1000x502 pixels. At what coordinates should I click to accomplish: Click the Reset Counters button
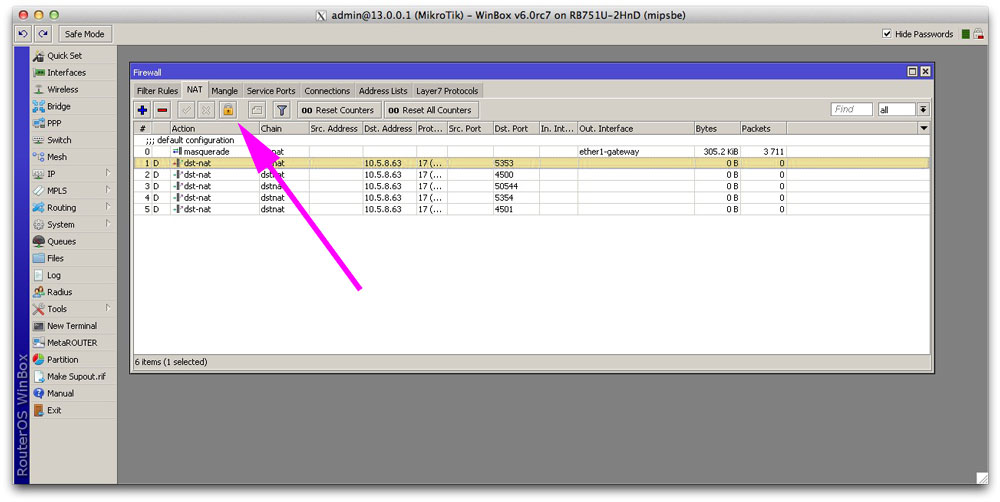(339, 110)
